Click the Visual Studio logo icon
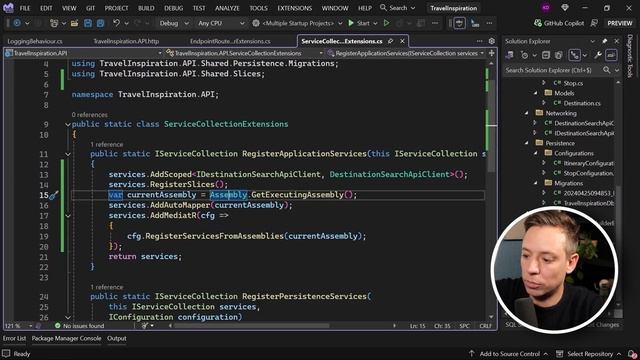 pyautogui.click(x=8, y=8)
